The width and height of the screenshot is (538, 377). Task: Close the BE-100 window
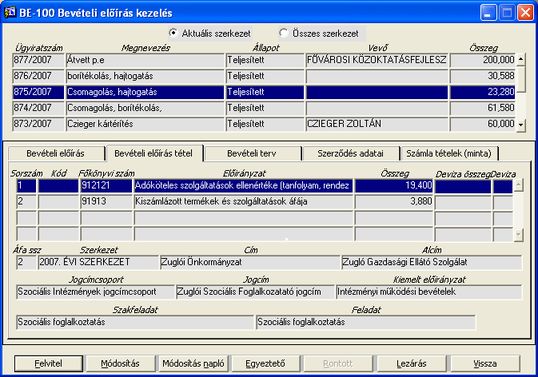pos(525,13)
